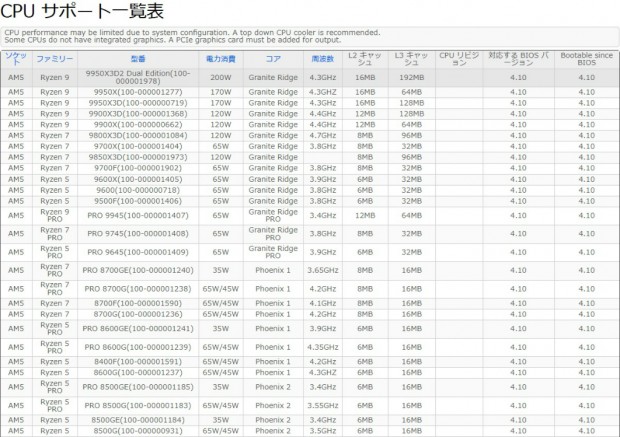Viewport: 620px width, 437px height.
Task: Select the PRO 8500G(100-000001183) model cell
Action: [138, 405]
